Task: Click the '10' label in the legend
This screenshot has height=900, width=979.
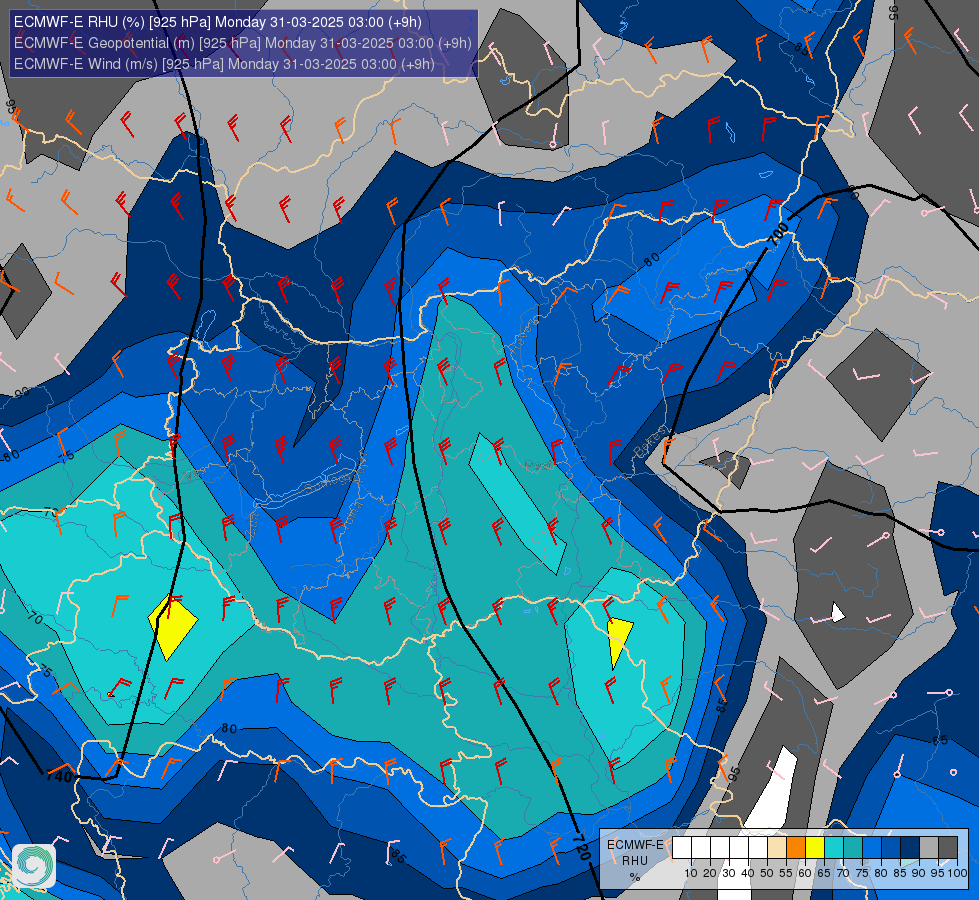Action: click(x=691, y=873)
